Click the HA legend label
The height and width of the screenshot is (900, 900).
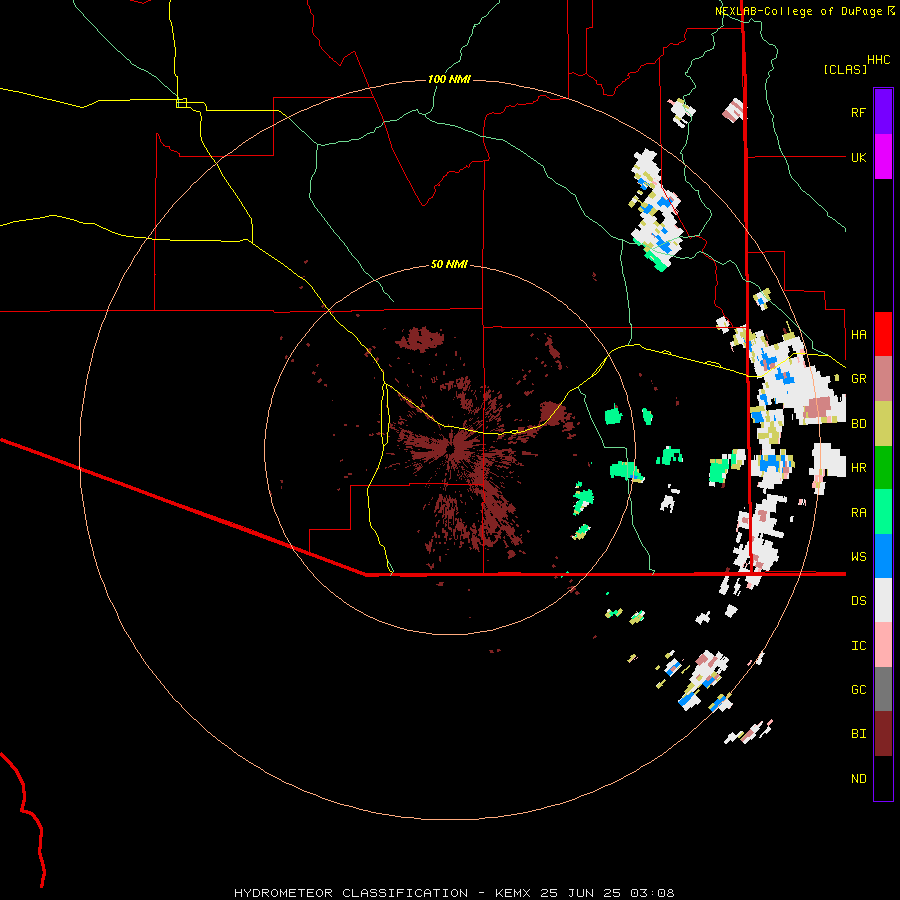(x=858, y=334)
